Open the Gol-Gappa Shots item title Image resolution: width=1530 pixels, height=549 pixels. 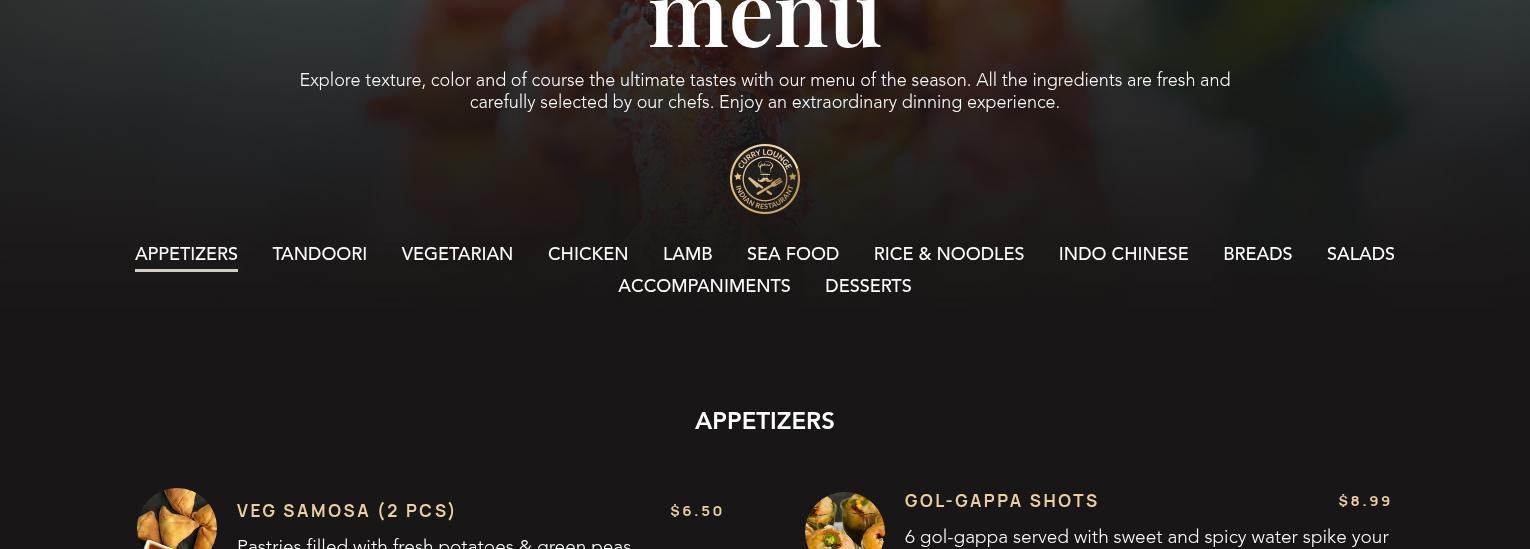point(1002,501)
